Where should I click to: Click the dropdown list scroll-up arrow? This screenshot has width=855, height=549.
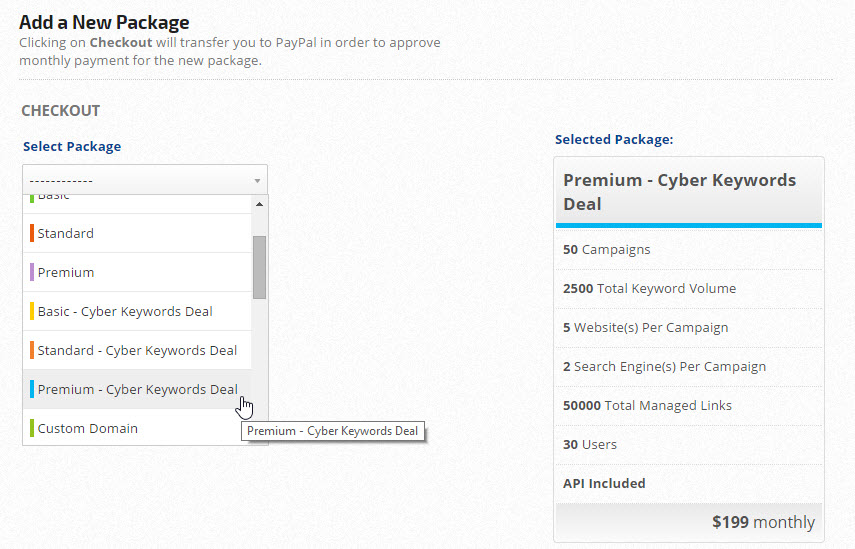[260, 205]
